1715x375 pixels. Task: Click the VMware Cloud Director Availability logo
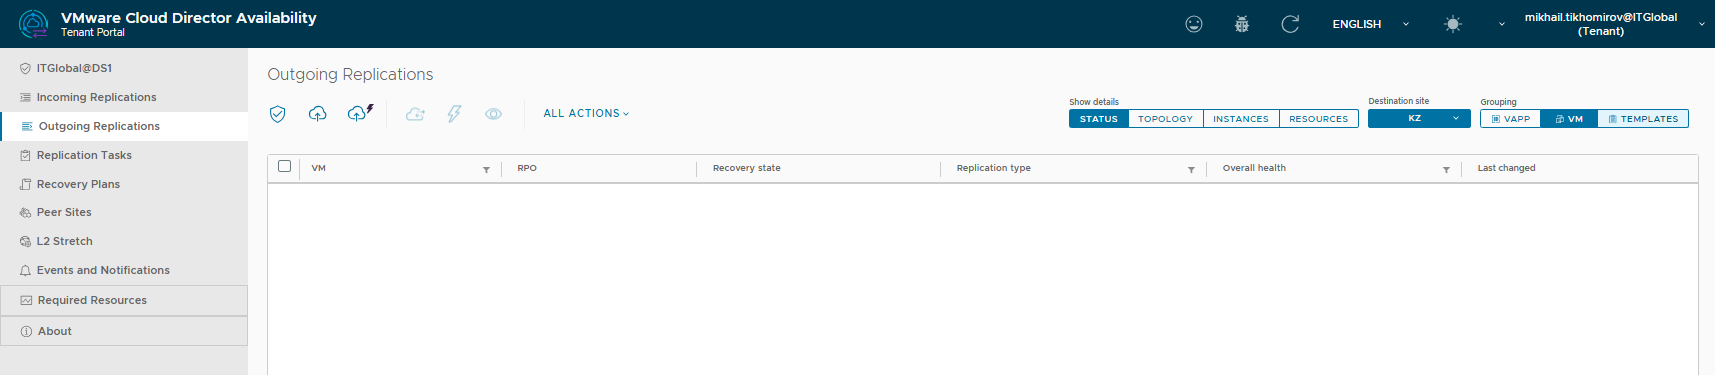point(33,24)
